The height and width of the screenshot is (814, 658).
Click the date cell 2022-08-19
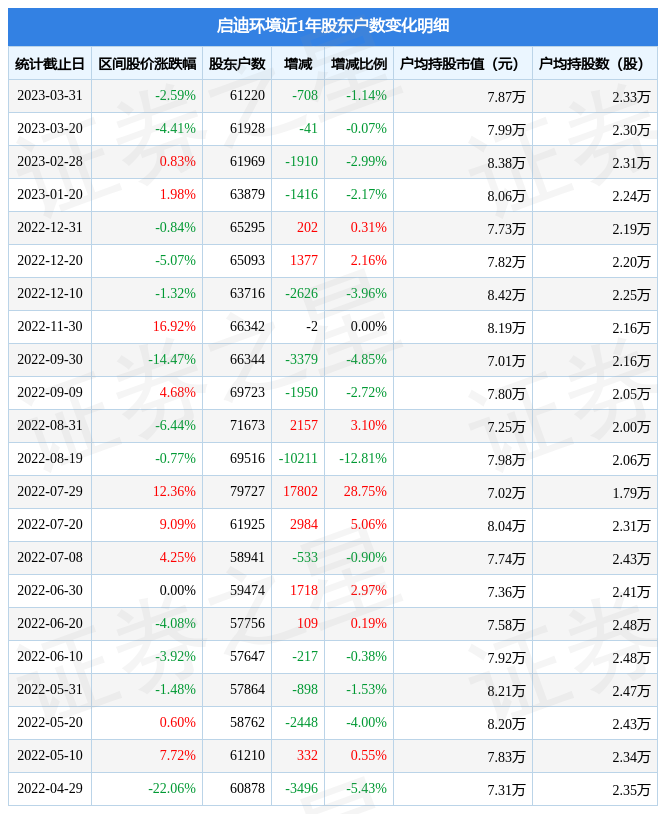coord(50,458)
